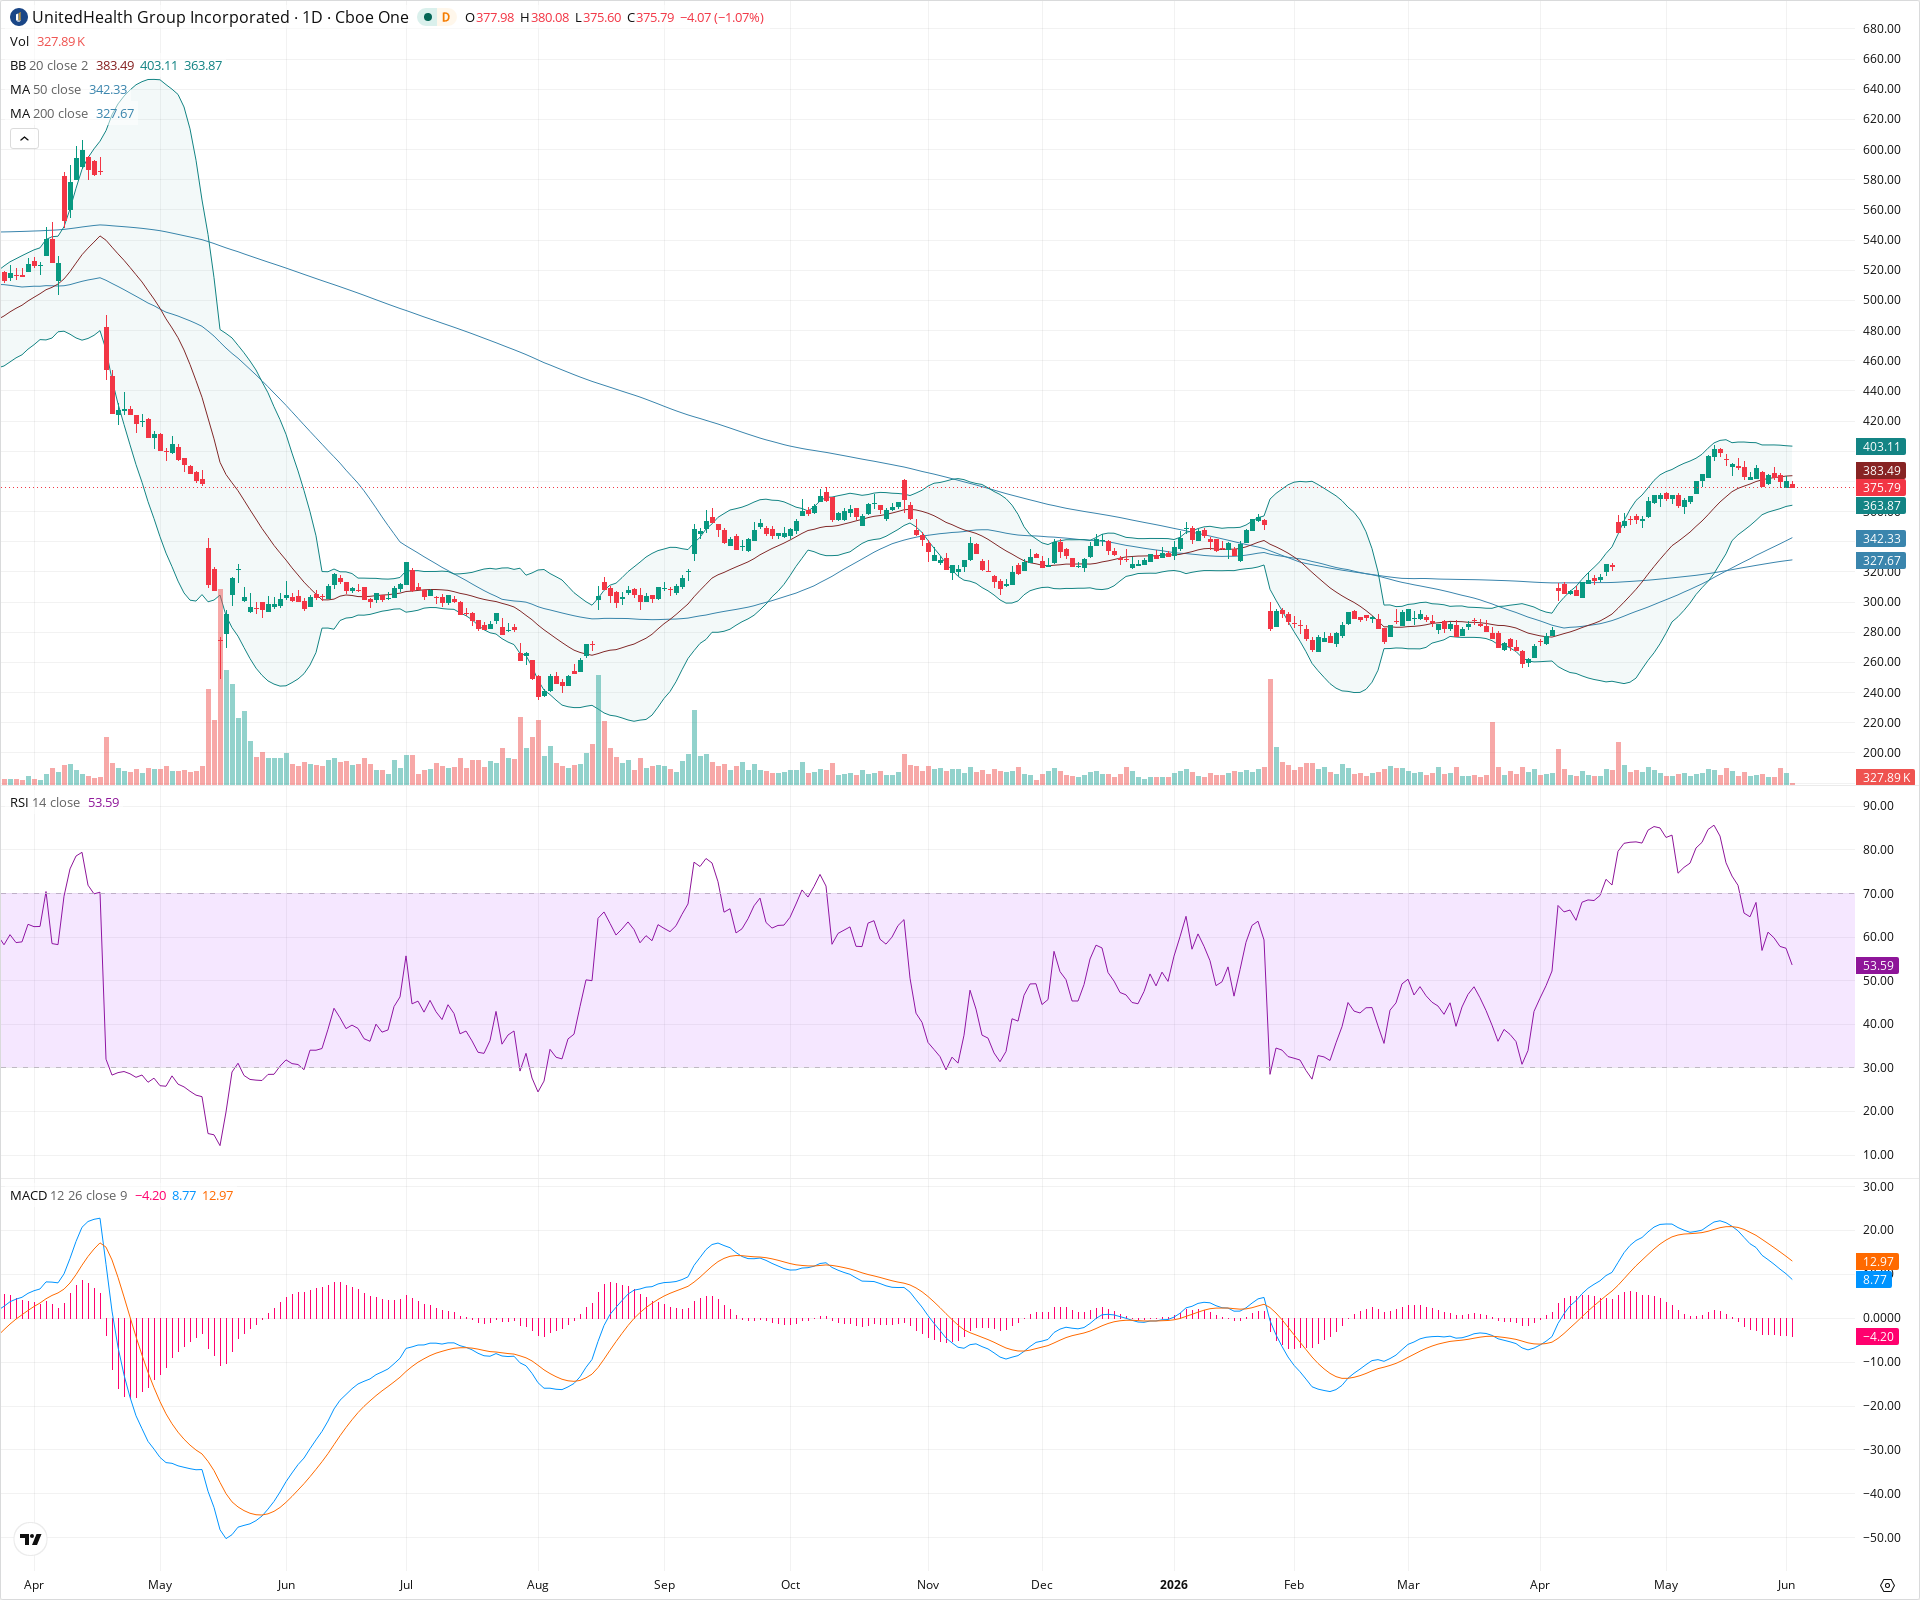Click the Feb label on time axis
Screen dimensions: 1920x1600
(x=1294, y=1585)
